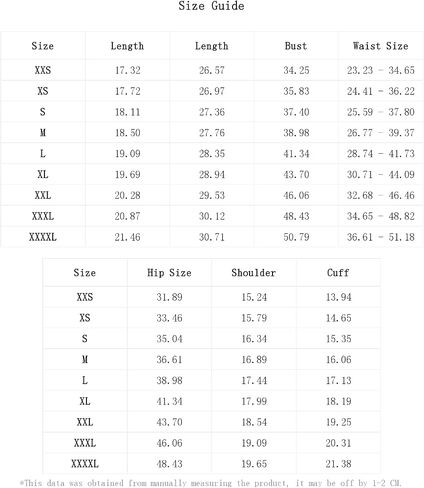Select cuff value 21.38 for XXXXL

click(338, 464)
